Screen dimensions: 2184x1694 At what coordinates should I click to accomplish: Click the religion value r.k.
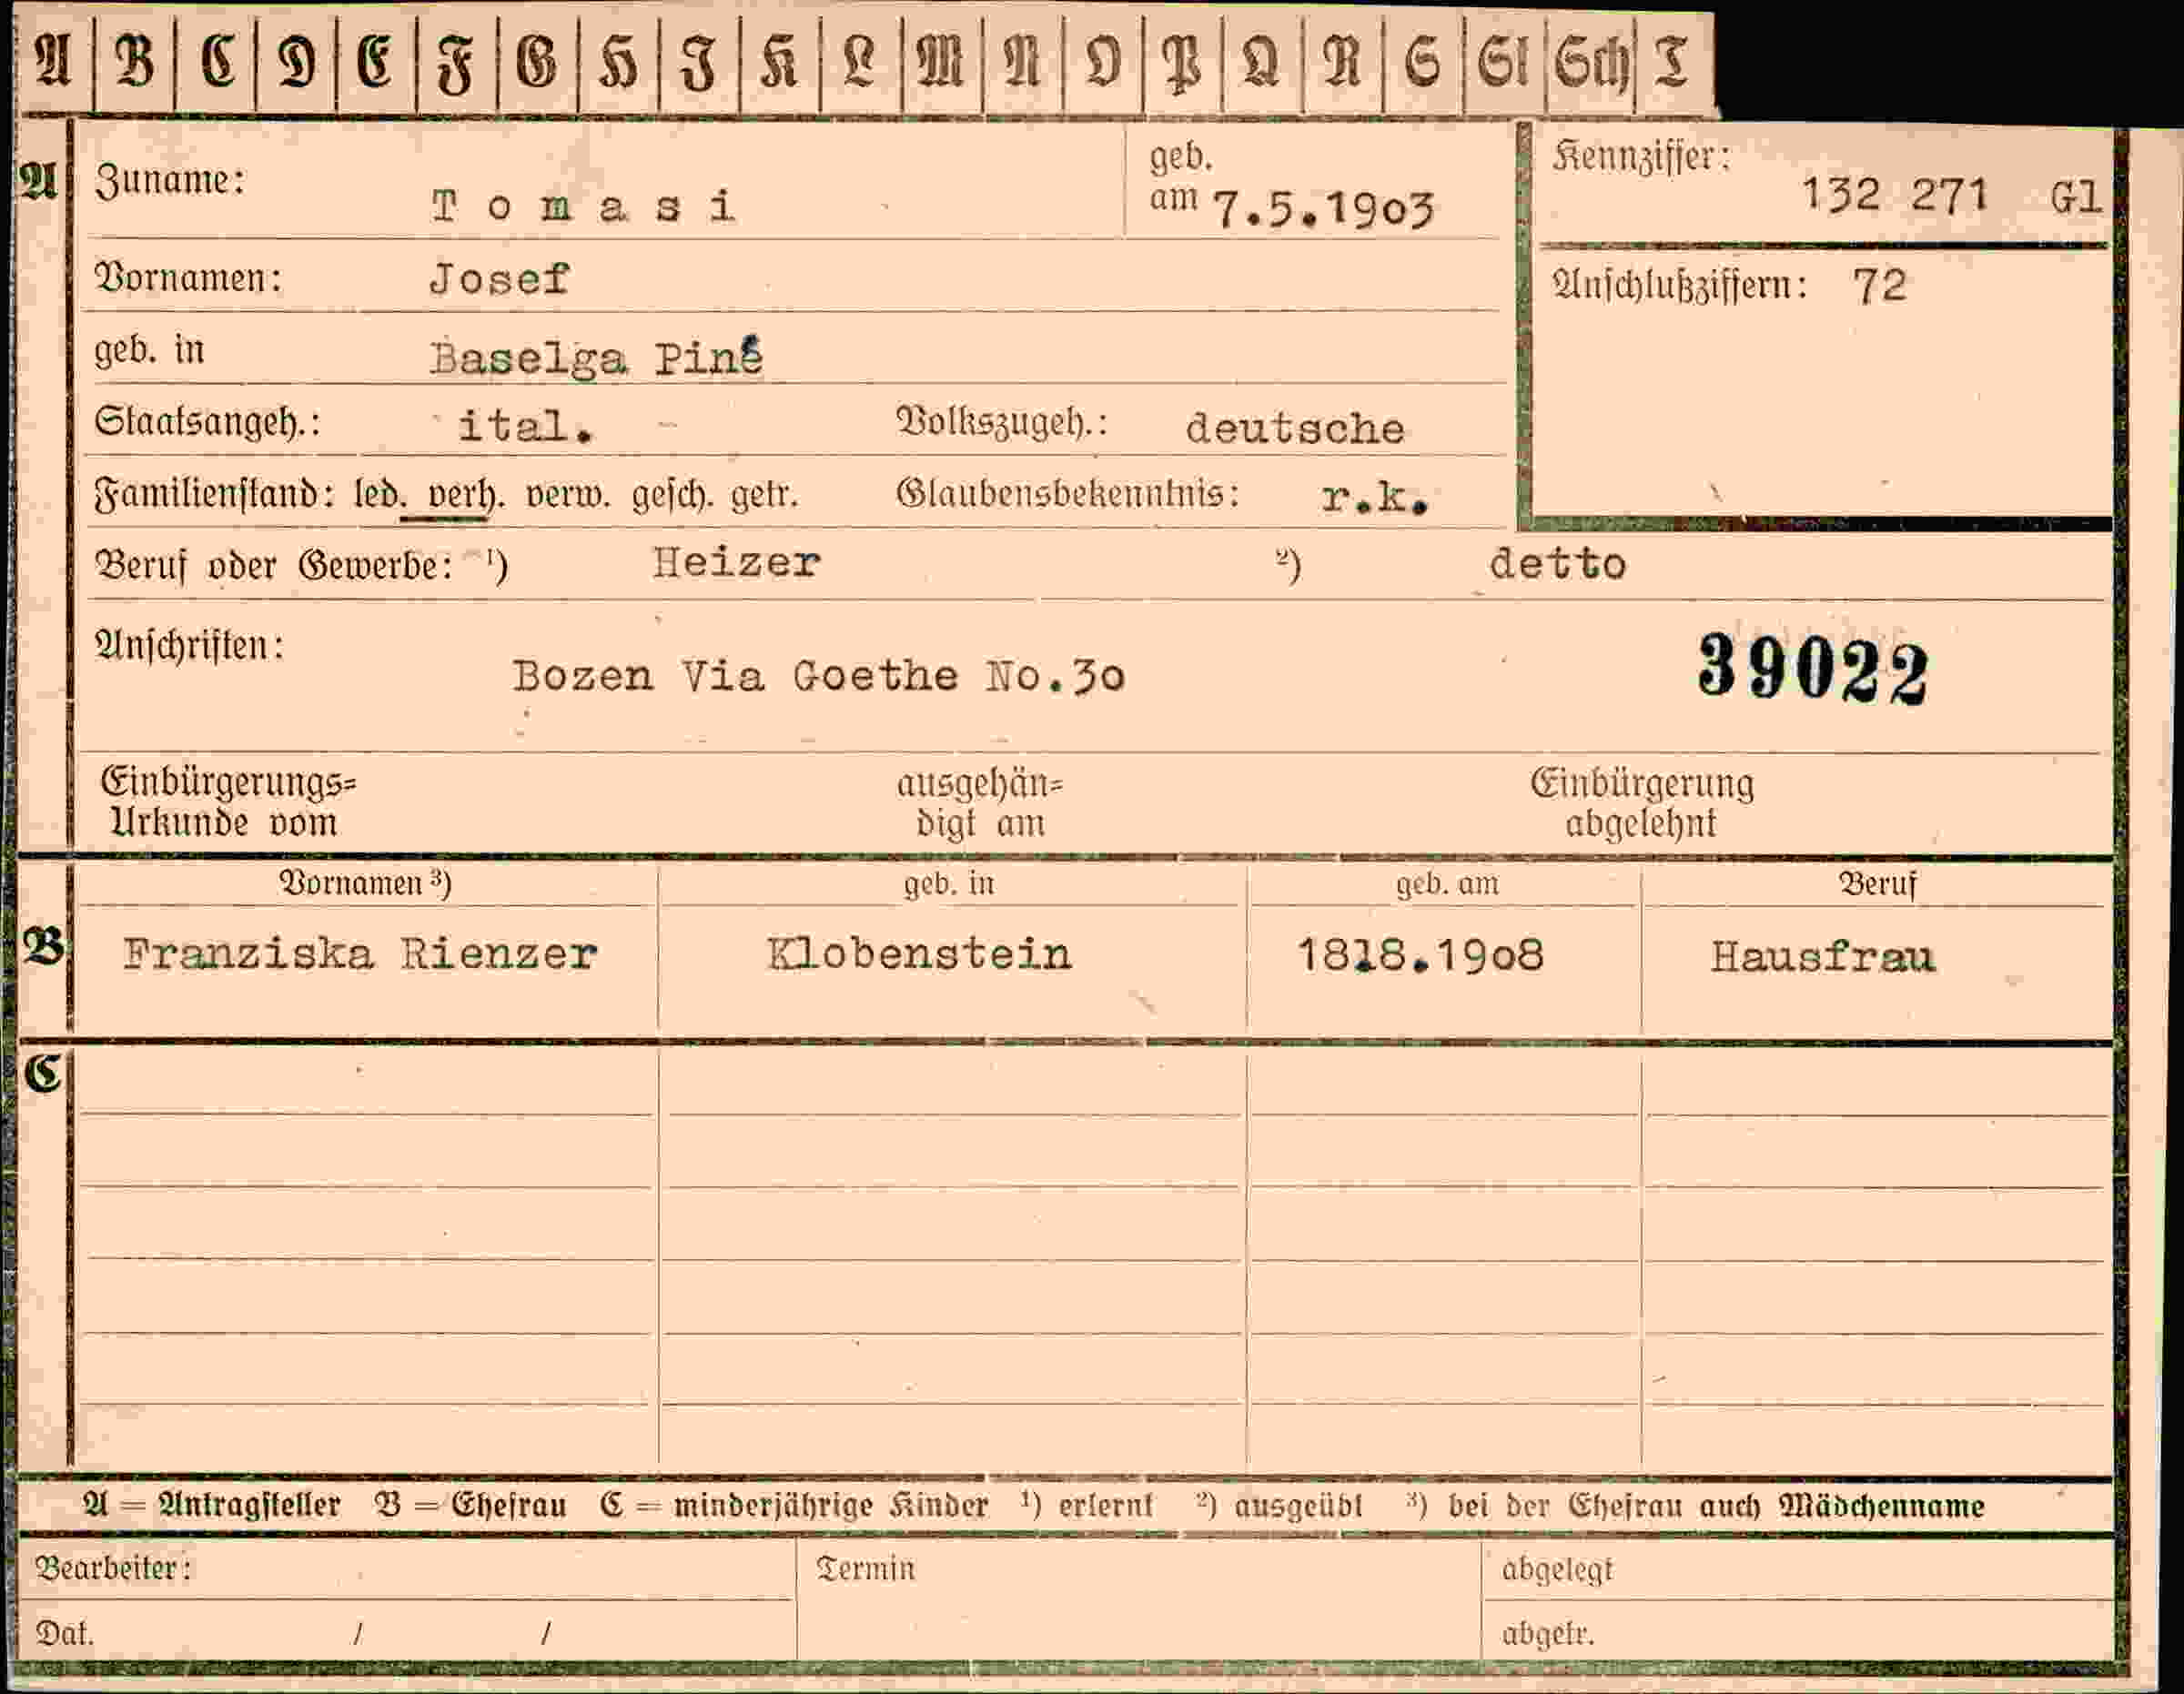[x=1375, y=497]
